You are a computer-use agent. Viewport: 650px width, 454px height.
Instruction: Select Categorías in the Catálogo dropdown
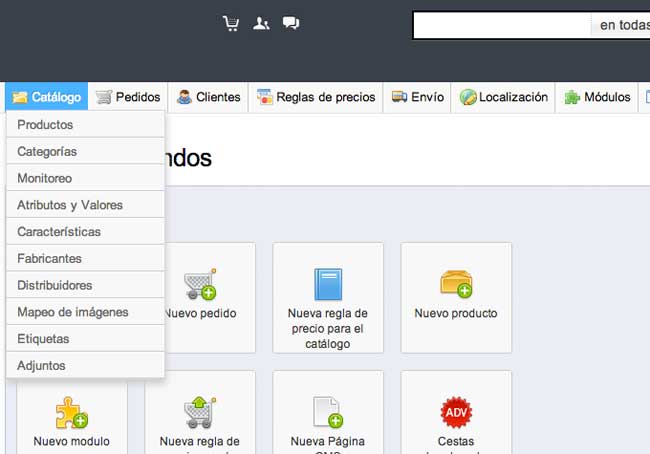(x=85, y=151)
